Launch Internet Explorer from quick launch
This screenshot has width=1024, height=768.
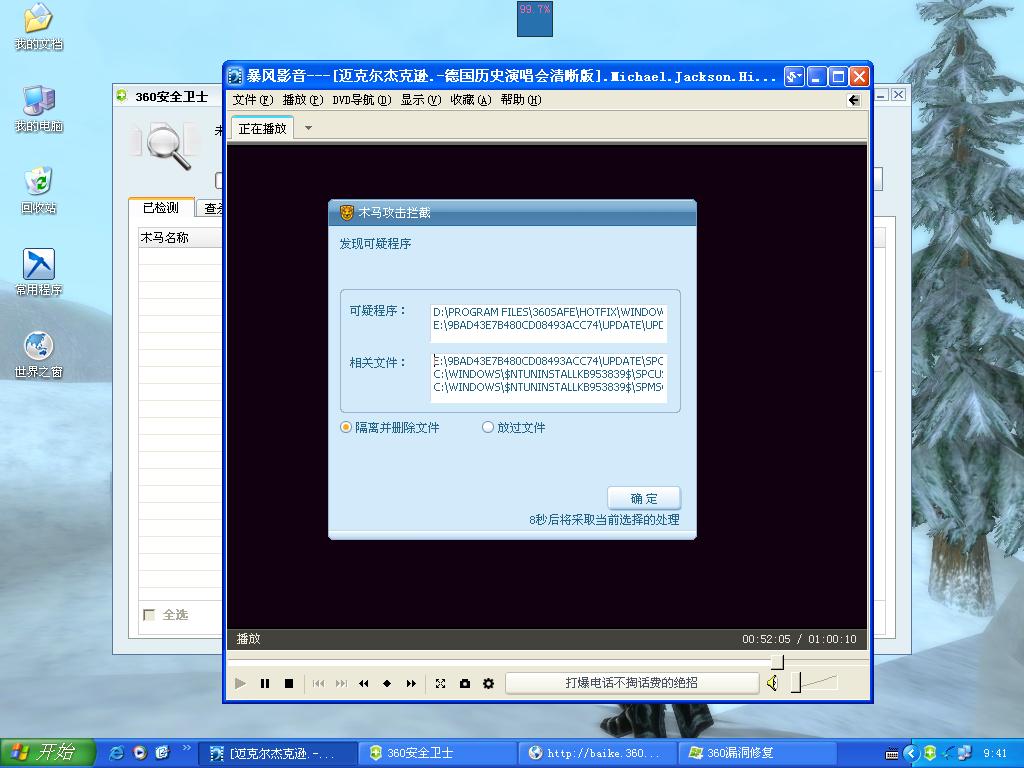(117, 753)
